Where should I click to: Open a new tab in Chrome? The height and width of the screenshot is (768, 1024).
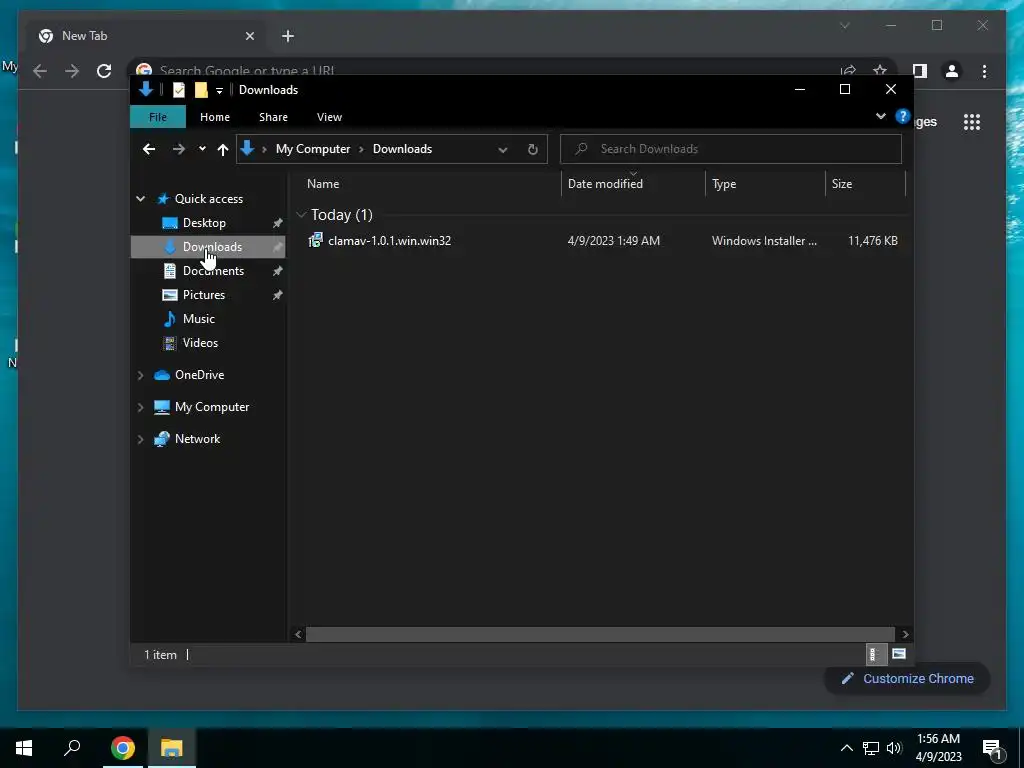tap(288, 36)
